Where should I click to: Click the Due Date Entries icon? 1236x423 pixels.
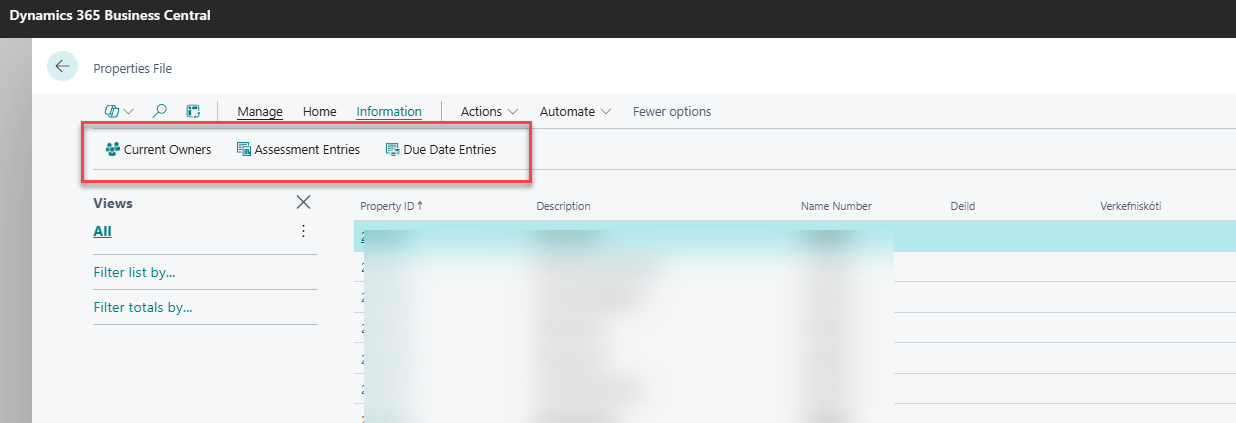coord(392,150)
